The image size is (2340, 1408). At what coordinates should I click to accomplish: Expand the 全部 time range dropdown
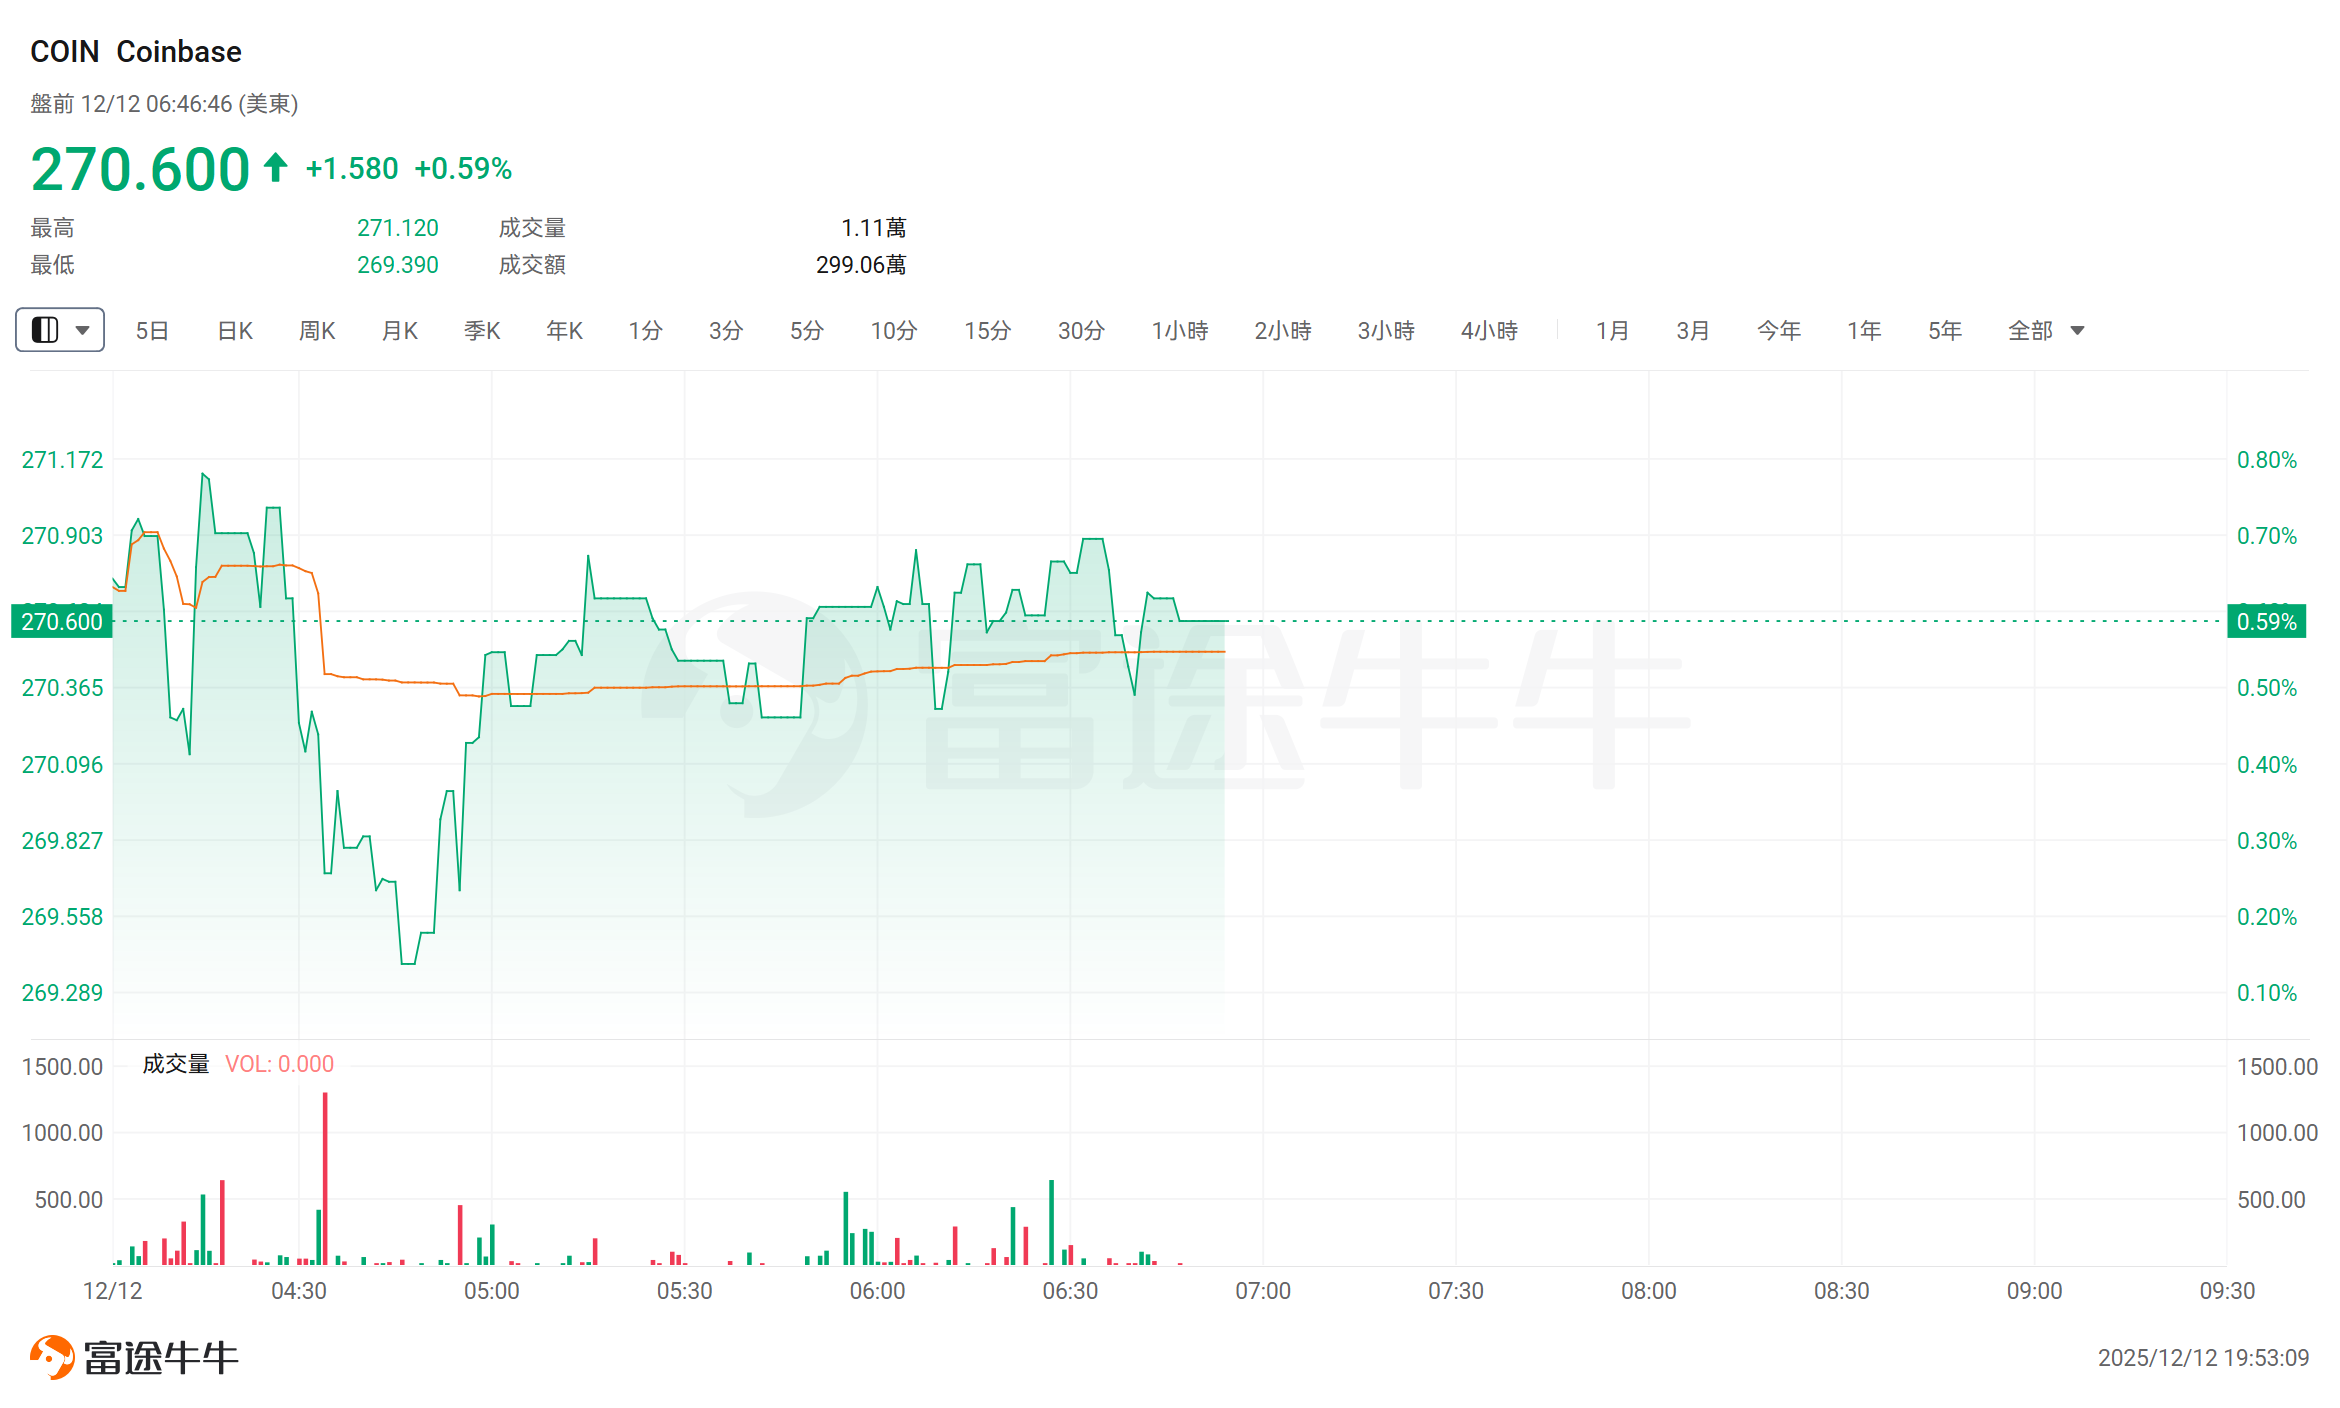click(x=2045, y=331)
